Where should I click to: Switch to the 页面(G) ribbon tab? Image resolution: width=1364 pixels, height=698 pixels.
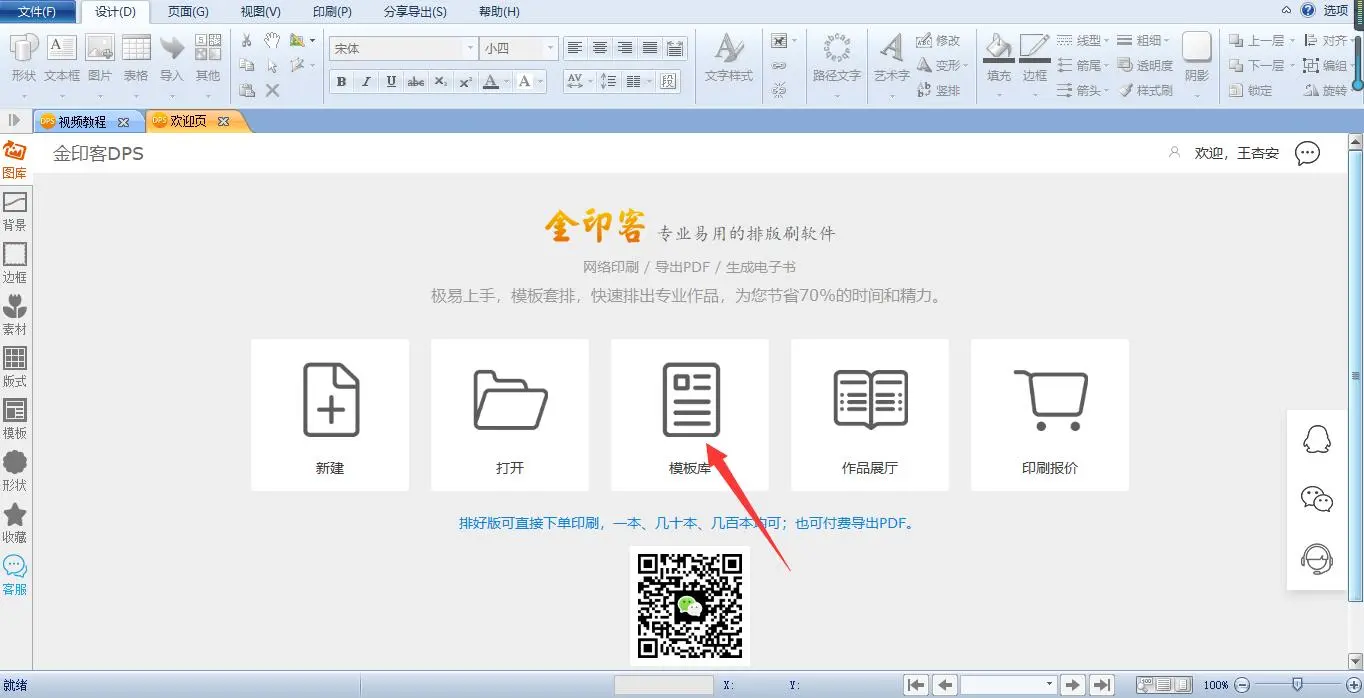click(x=188, y=12)
